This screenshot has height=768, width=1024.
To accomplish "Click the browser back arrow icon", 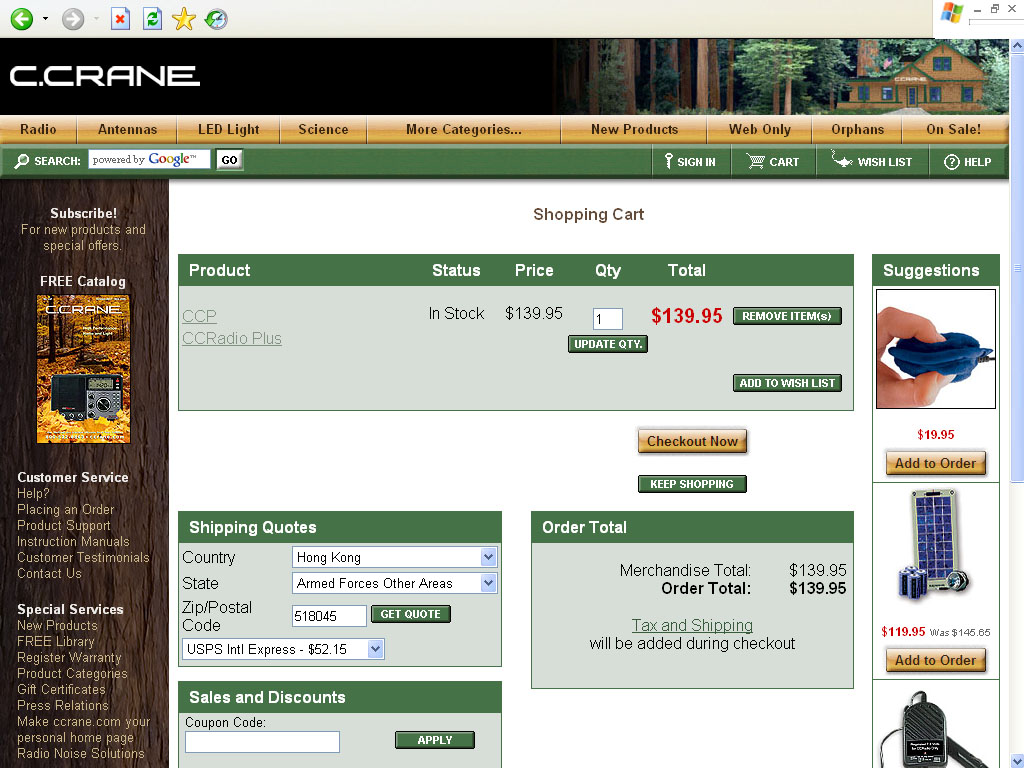I will pyautogui.click(x=21, y=19).
